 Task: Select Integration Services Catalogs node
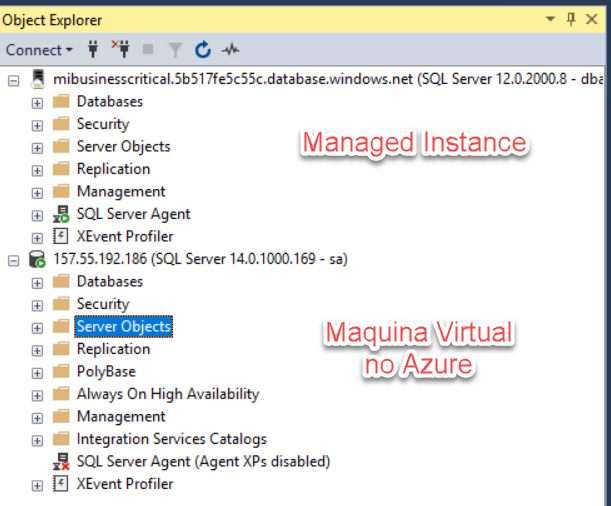click(171, 439)
